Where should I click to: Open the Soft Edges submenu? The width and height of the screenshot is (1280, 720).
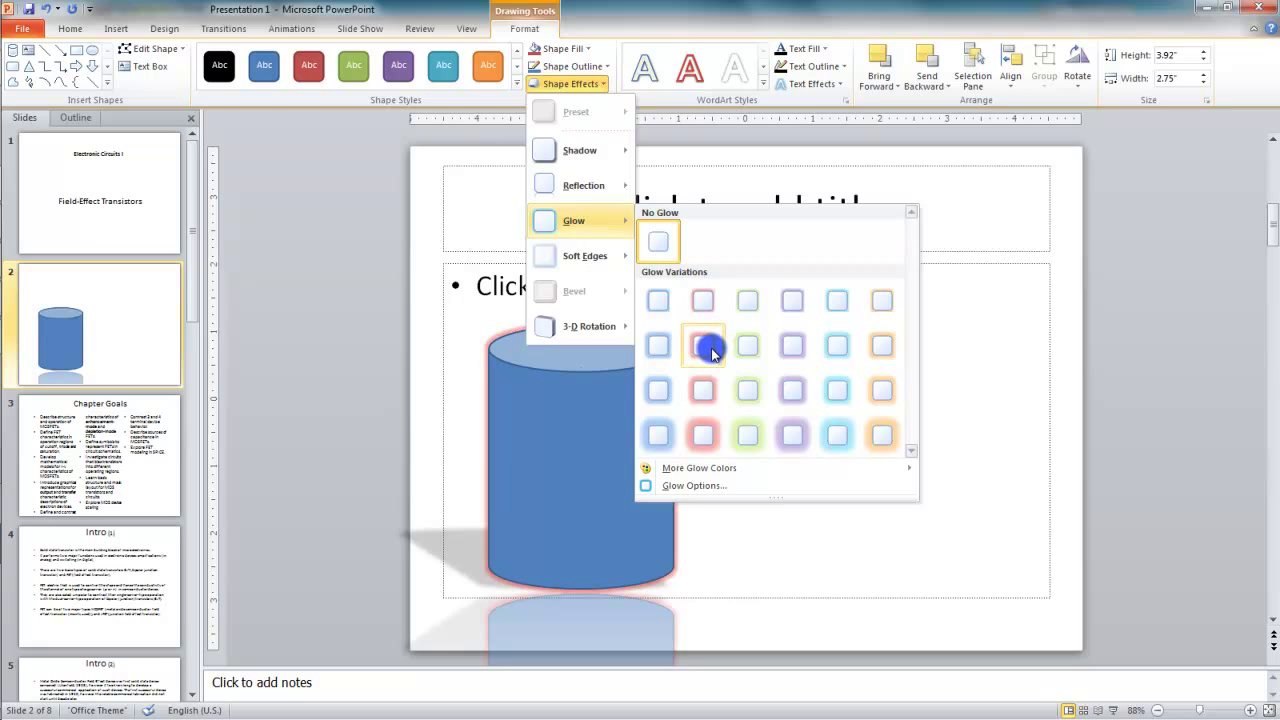[x=580, y=256]
